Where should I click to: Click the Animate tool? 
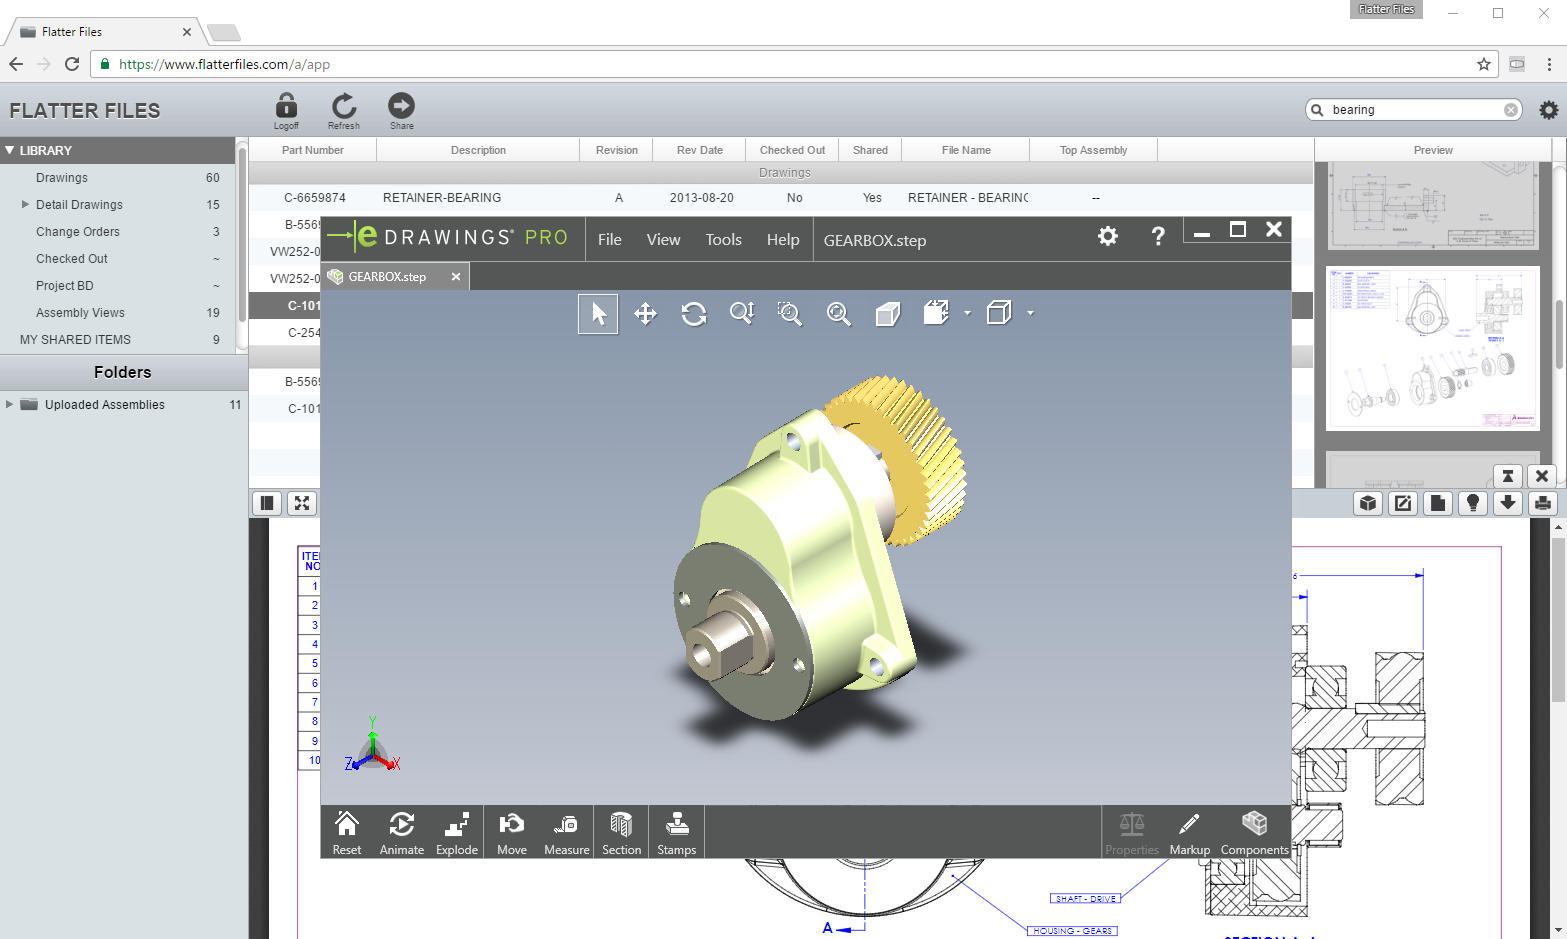402,833
